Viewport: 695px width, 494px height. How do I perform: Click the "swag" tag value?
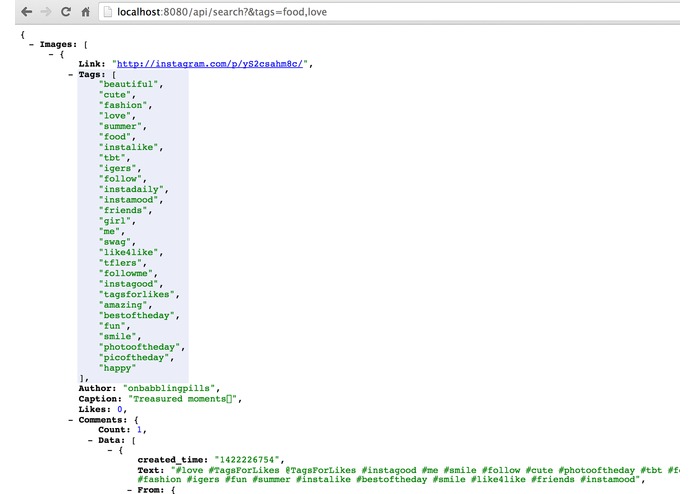[x=115, y=242]
